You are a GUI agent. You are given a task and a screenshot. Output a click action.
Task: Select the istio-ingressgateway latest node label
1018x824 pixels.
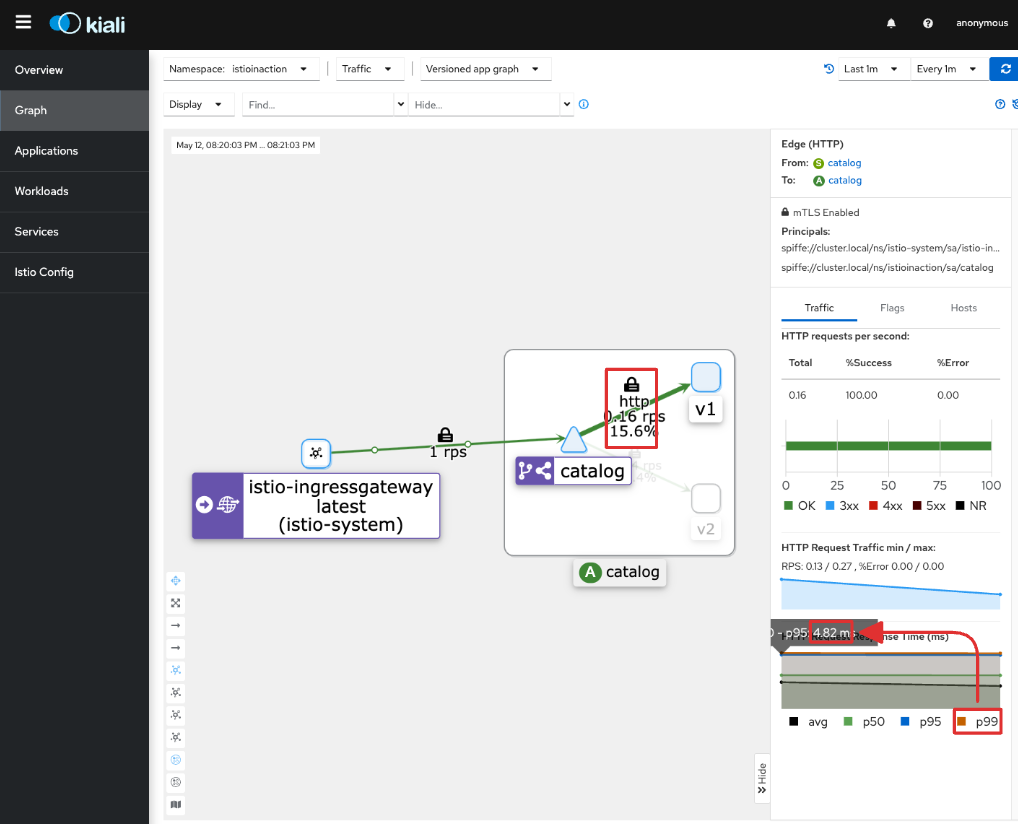[316, 506]
